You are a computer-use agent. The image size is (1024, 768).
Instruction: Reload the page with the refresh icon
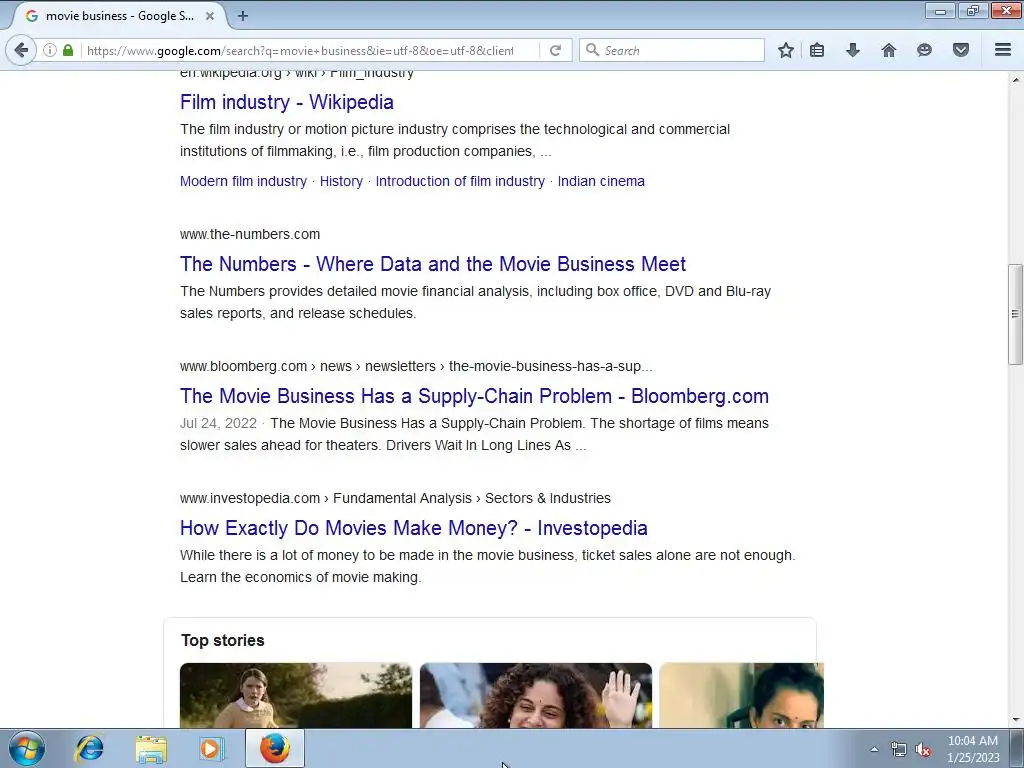tap(555, 50)
